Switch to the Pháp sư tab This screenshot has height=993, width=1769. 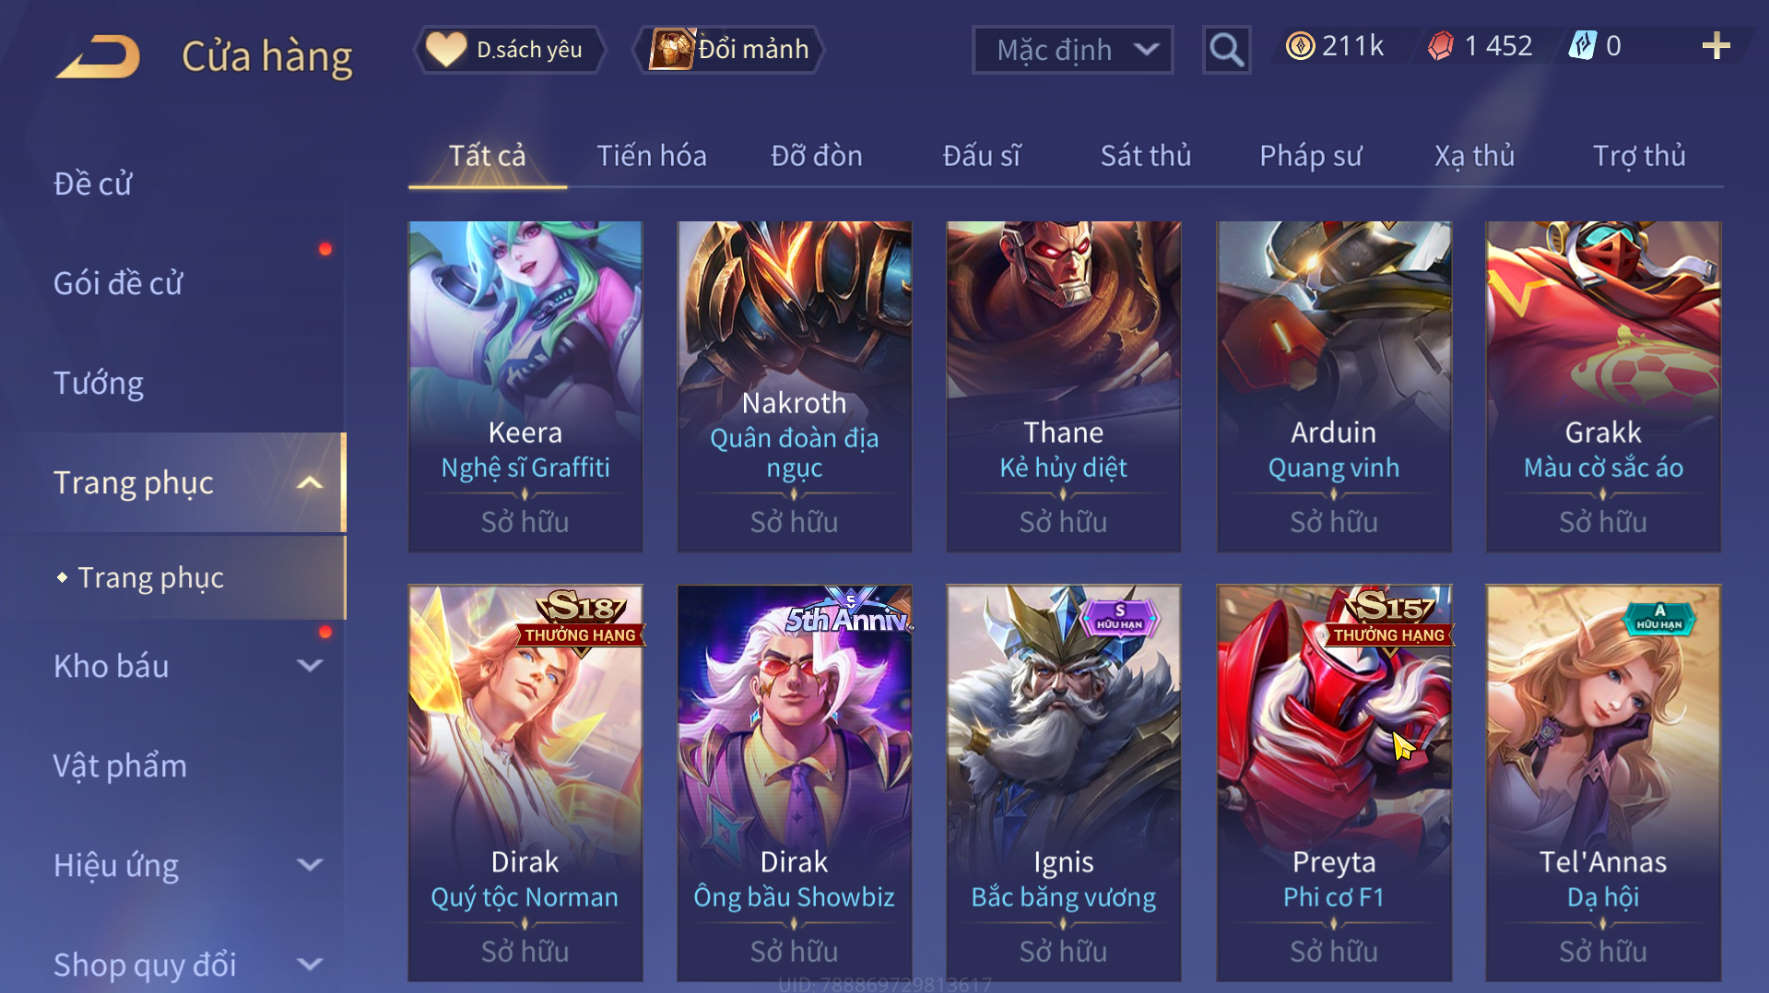pos(1310,156)
